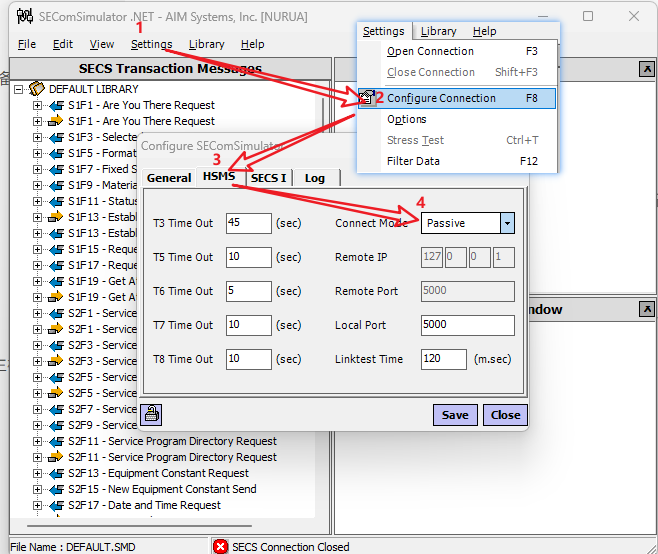This screenshot has width=658, height=554.
Task: Click blue arrow icon of S2F9 message
Action: [56, 425]
